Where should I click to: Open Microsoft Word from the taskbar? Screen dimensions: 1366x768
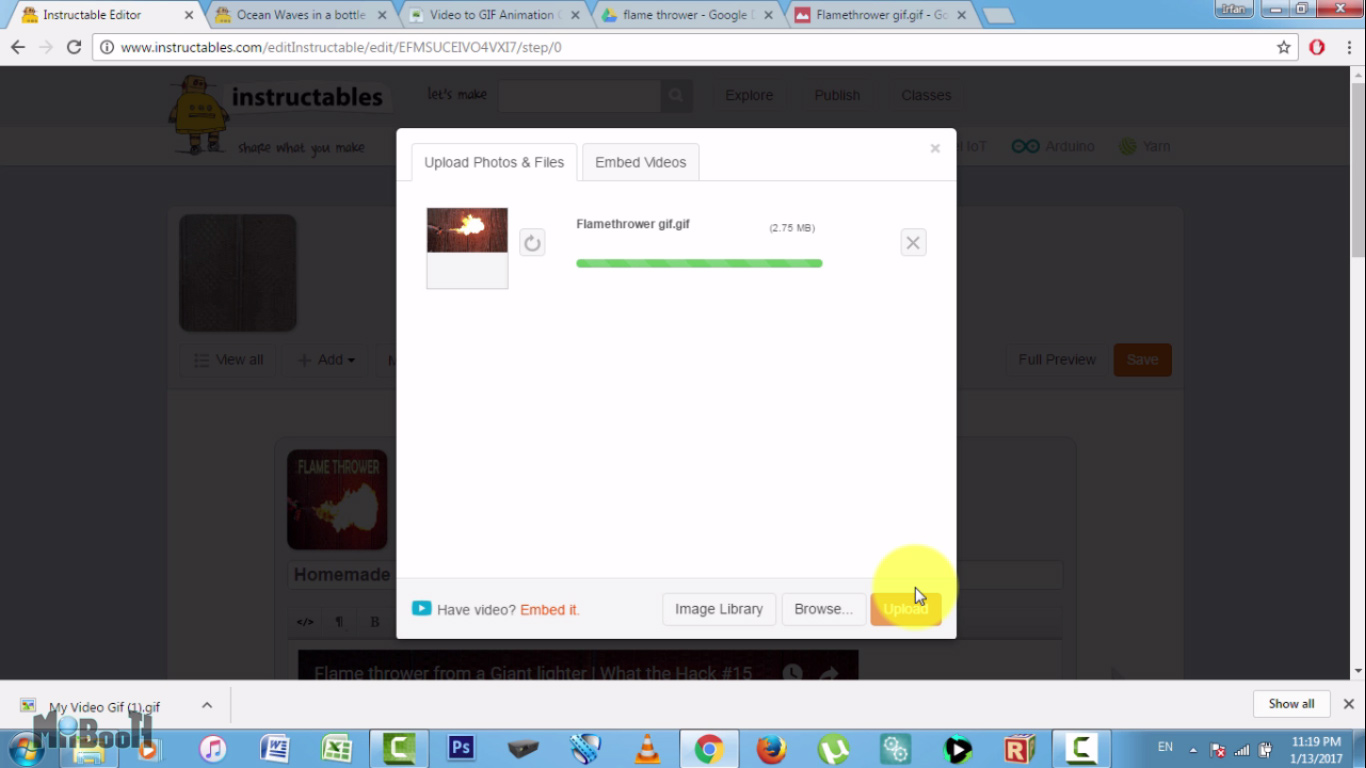(x=274, y=748)
